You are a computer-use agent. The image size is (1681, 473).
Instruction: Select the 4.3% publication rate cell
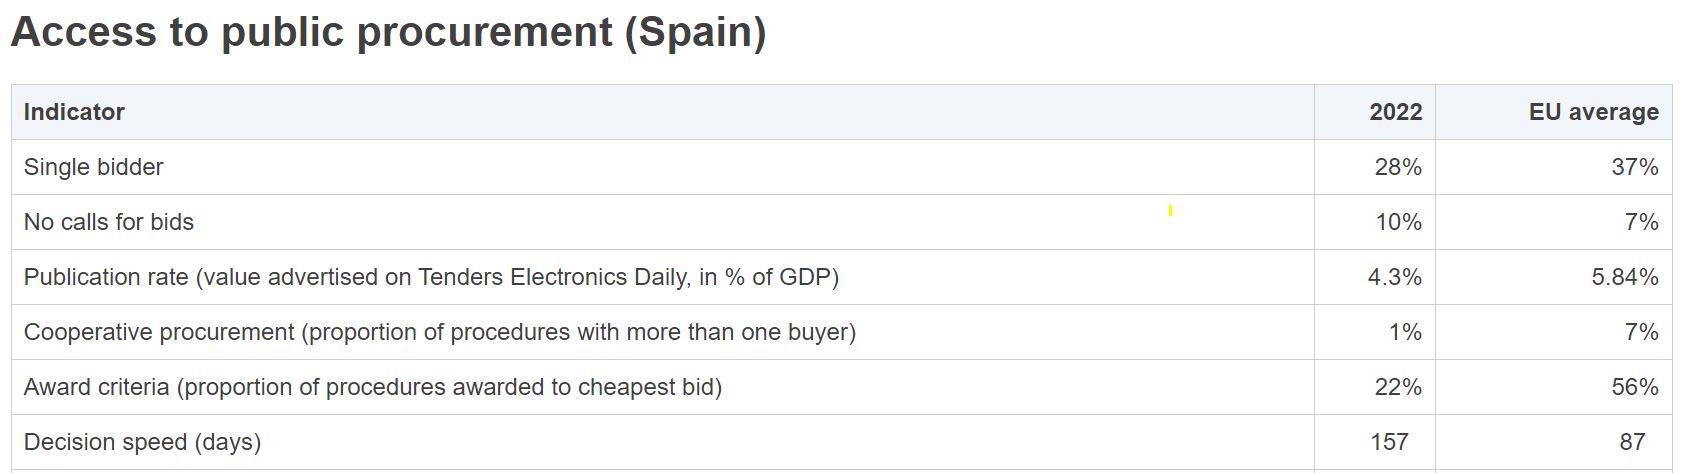pyautogui.click(x=1394, y=277)
